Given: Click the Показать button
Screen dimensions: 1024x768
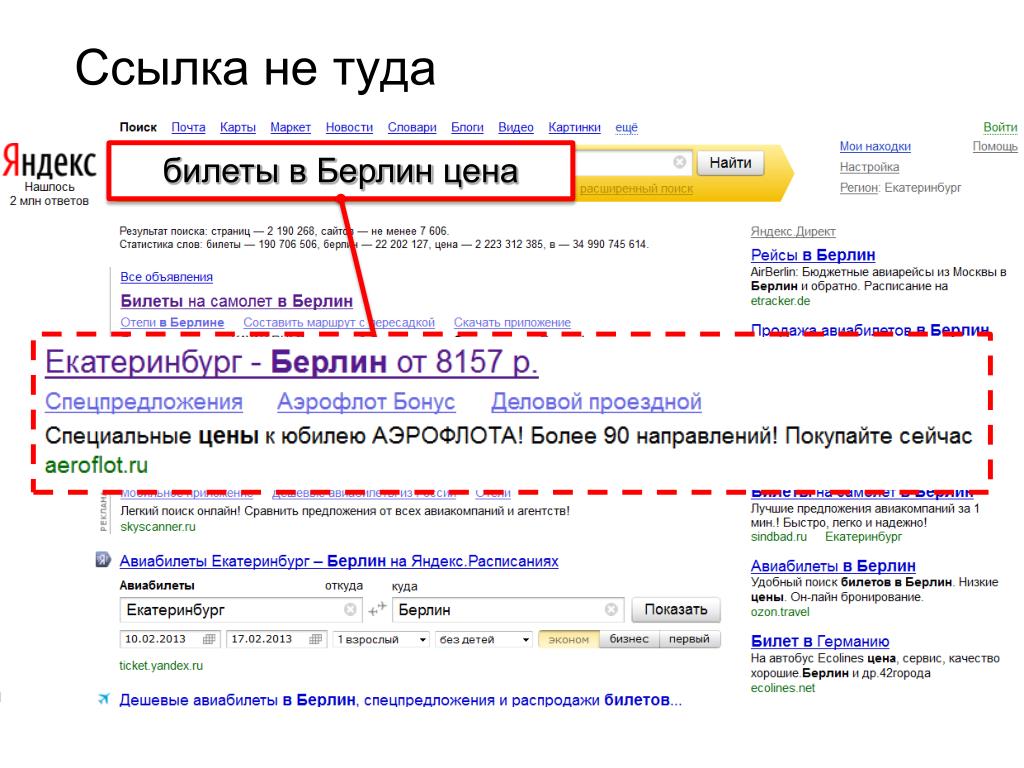Looking at the screenshot, I should click(x=676, y=609).
